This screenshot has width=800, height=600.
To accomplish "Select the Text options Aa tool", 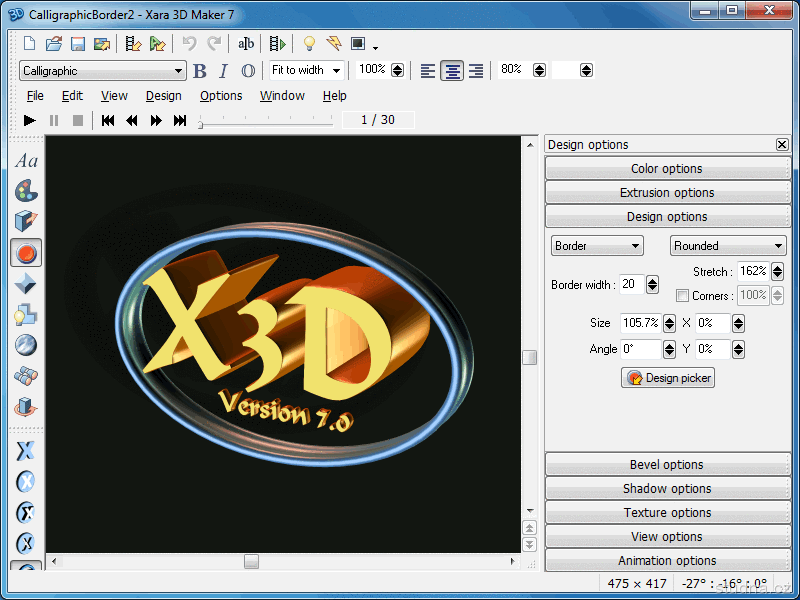I will pos(26,160).
